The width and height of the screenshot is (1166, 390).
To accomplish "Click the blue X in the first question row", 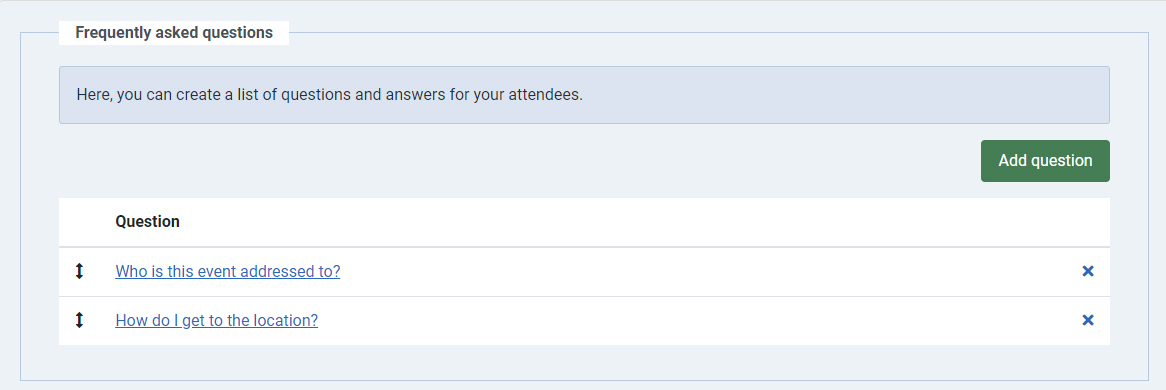I will click(1087, 272).
